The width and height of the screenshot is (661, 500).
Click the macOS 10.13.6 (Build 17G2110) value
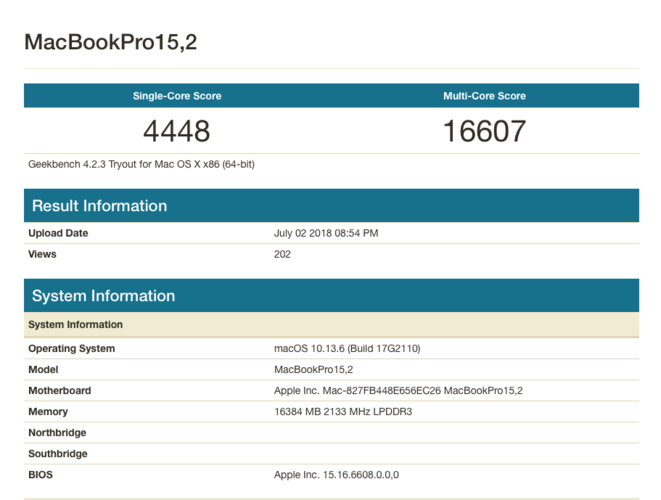pos(347,349)
